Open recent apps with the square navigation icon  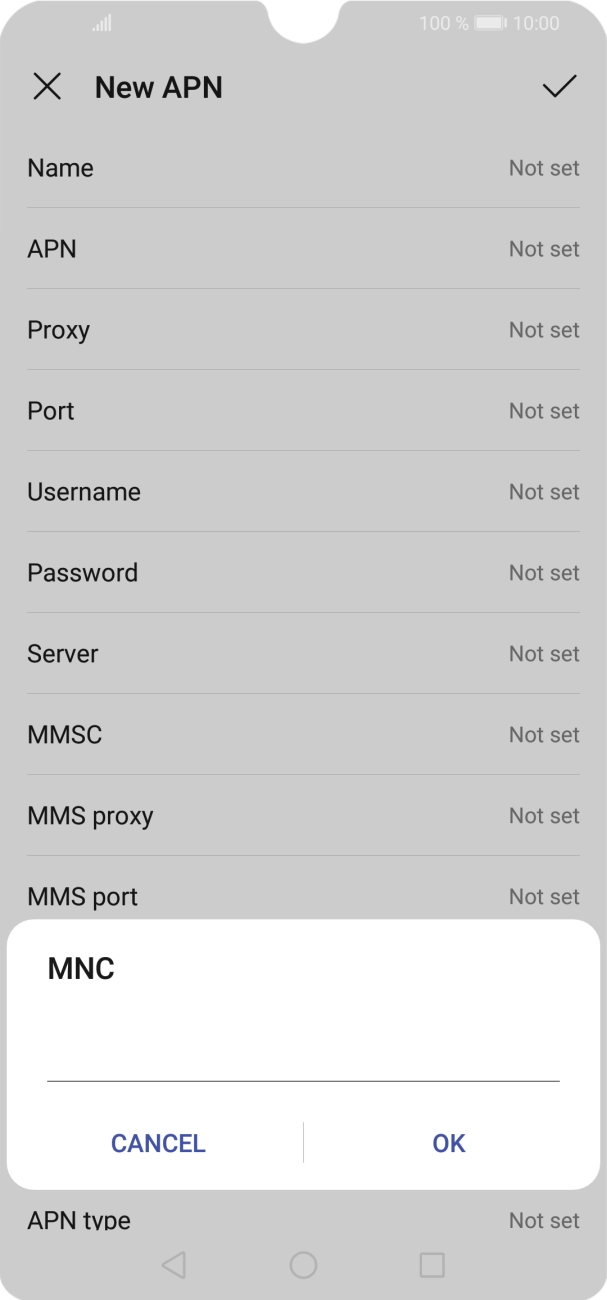pyautogui.click(x=431, y=1264)
